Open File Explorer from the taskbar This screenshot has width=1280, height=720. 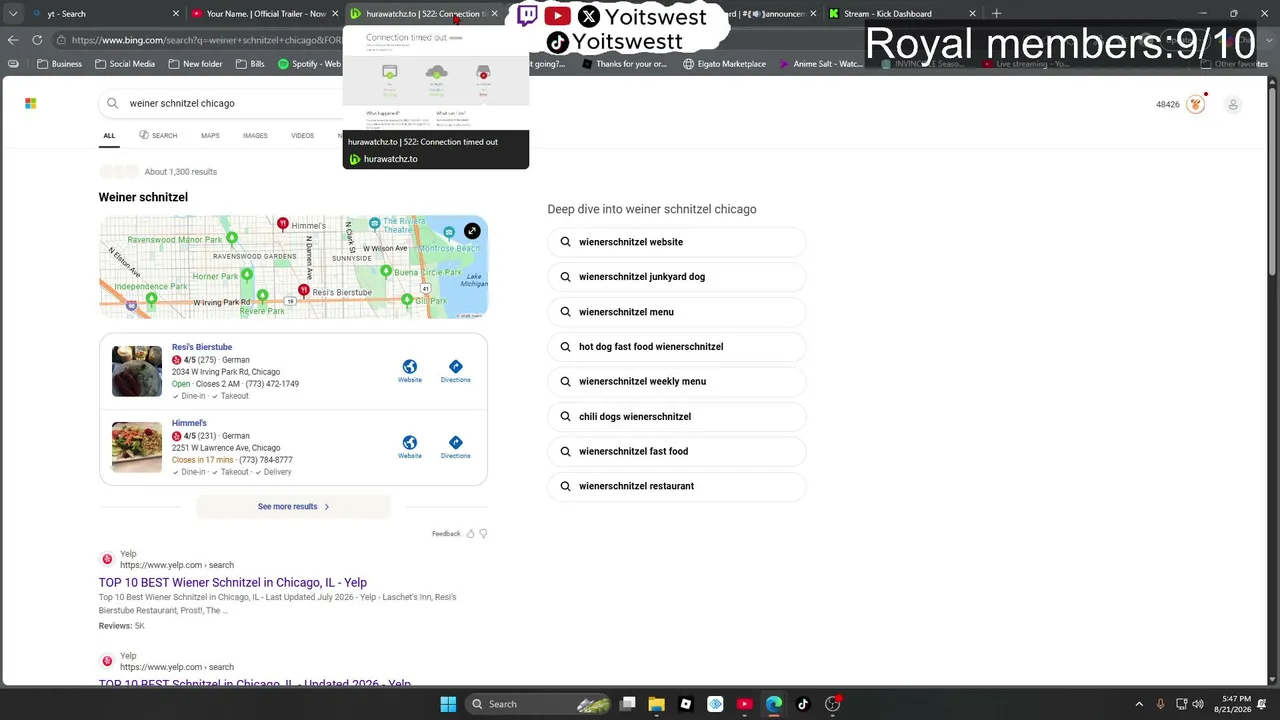coord(656,704)
